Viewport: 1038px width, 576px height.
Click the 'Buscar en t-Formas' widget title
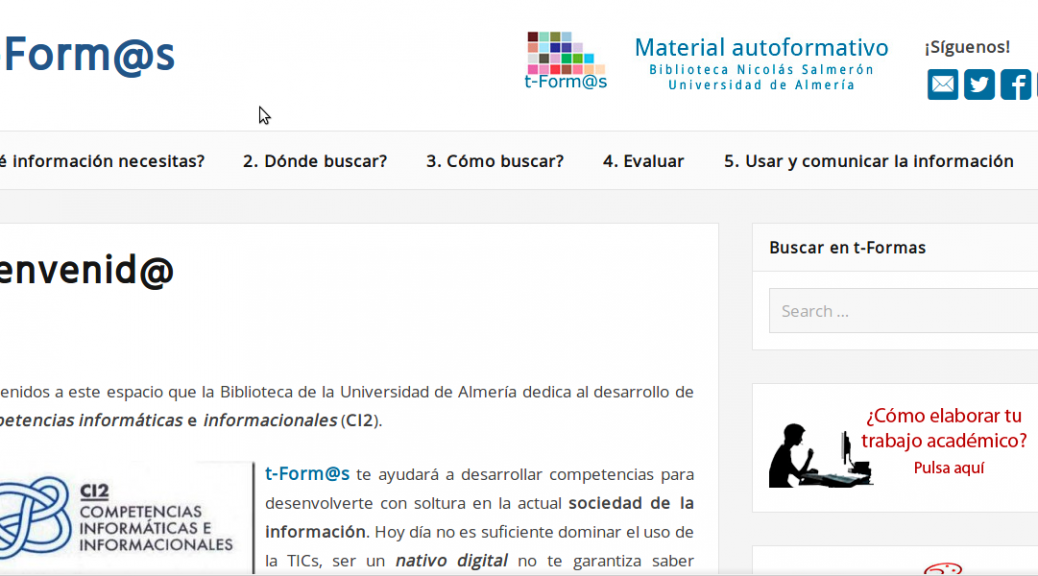[x=847, y=247]
